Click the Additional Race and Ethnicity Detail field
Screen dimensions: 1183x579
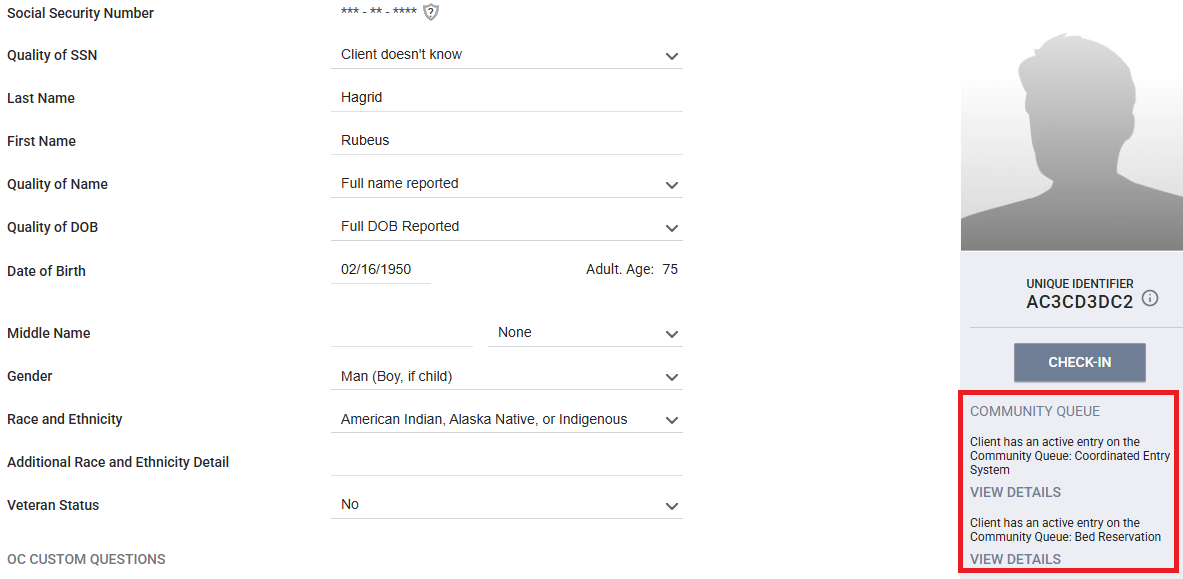506,462
